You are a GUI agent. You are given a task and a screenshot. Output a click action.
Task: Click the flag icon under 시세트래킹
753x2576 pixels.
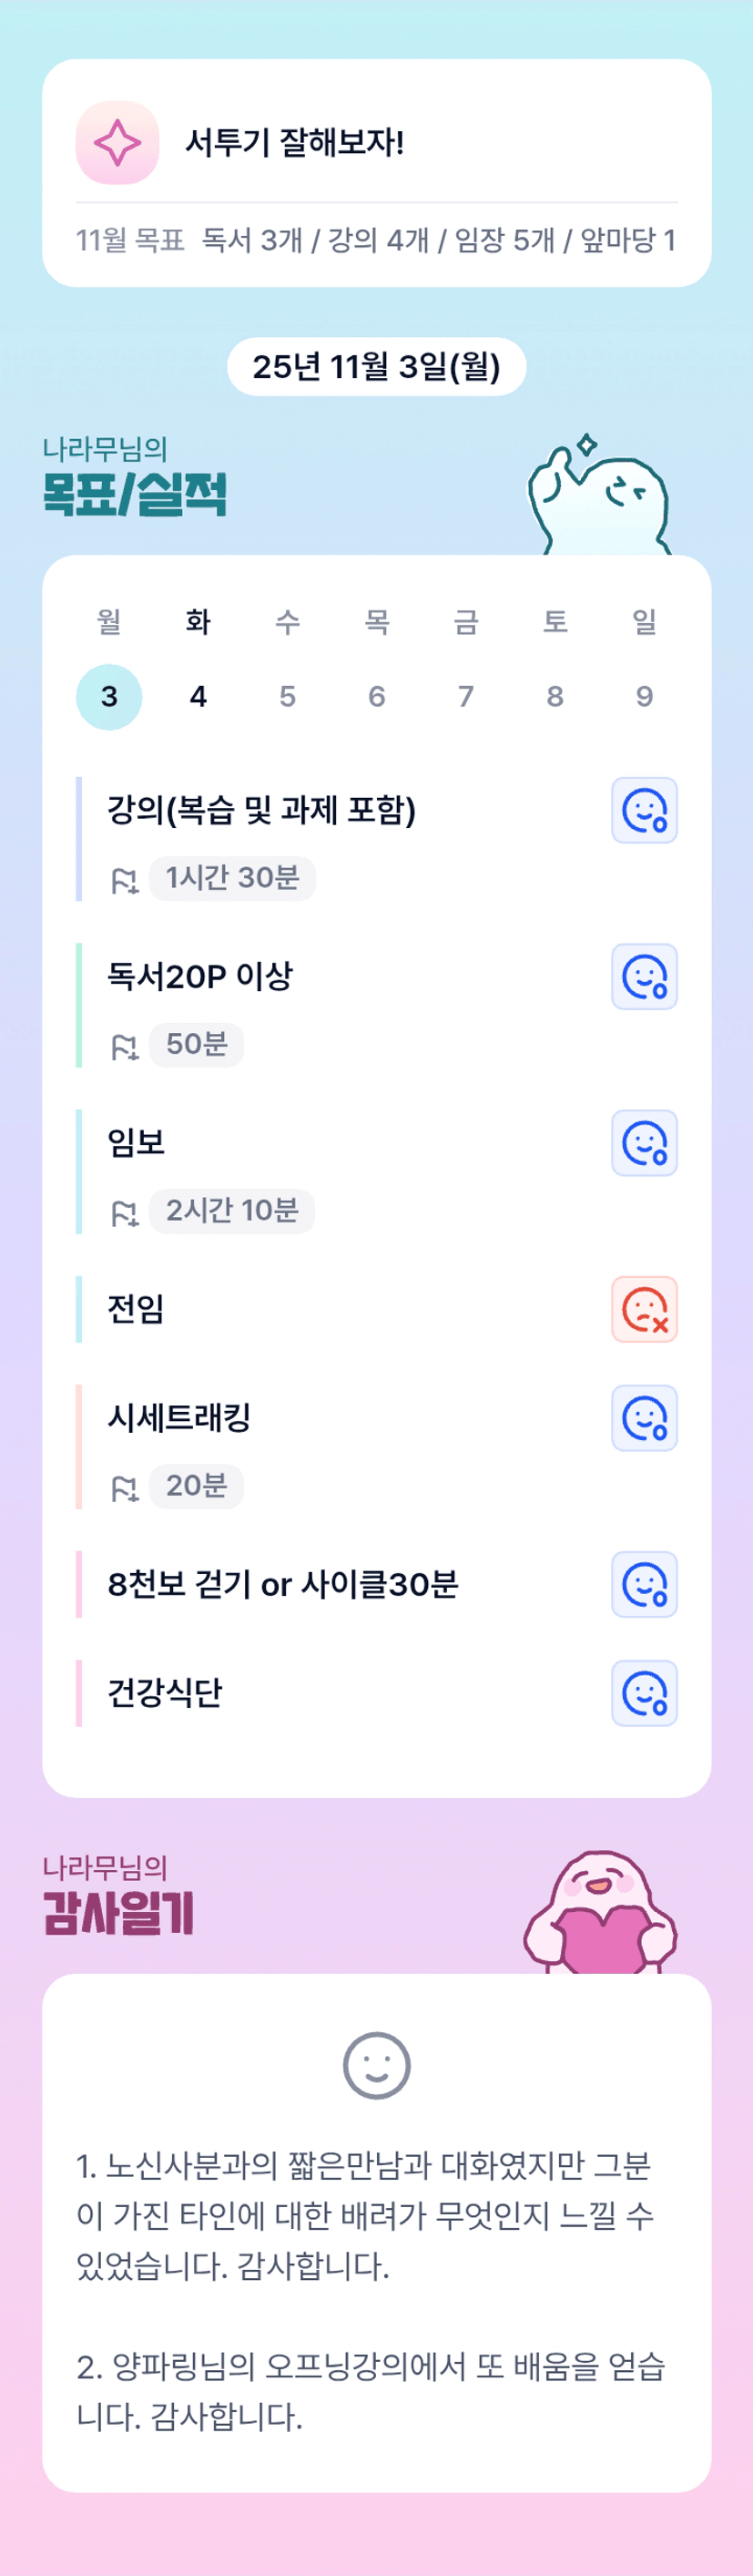tap(124, 1488)
